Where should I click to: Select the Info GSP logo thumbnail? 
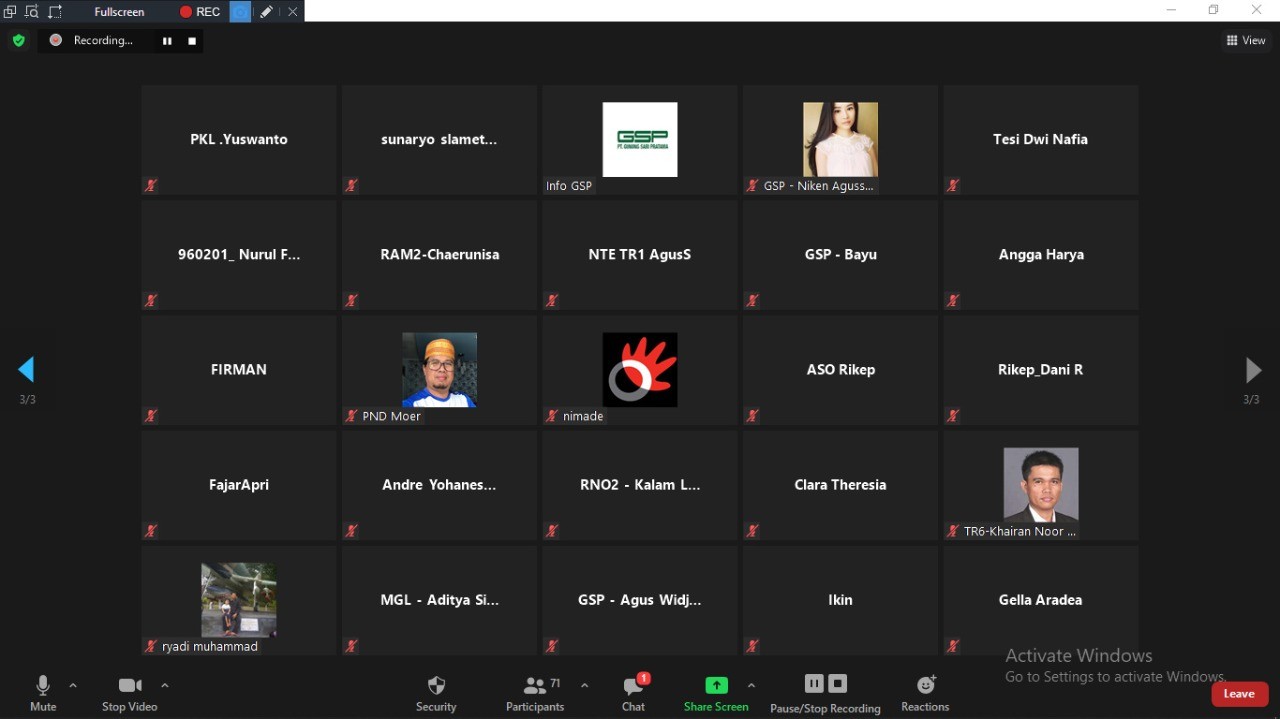[x=640, y=139]
